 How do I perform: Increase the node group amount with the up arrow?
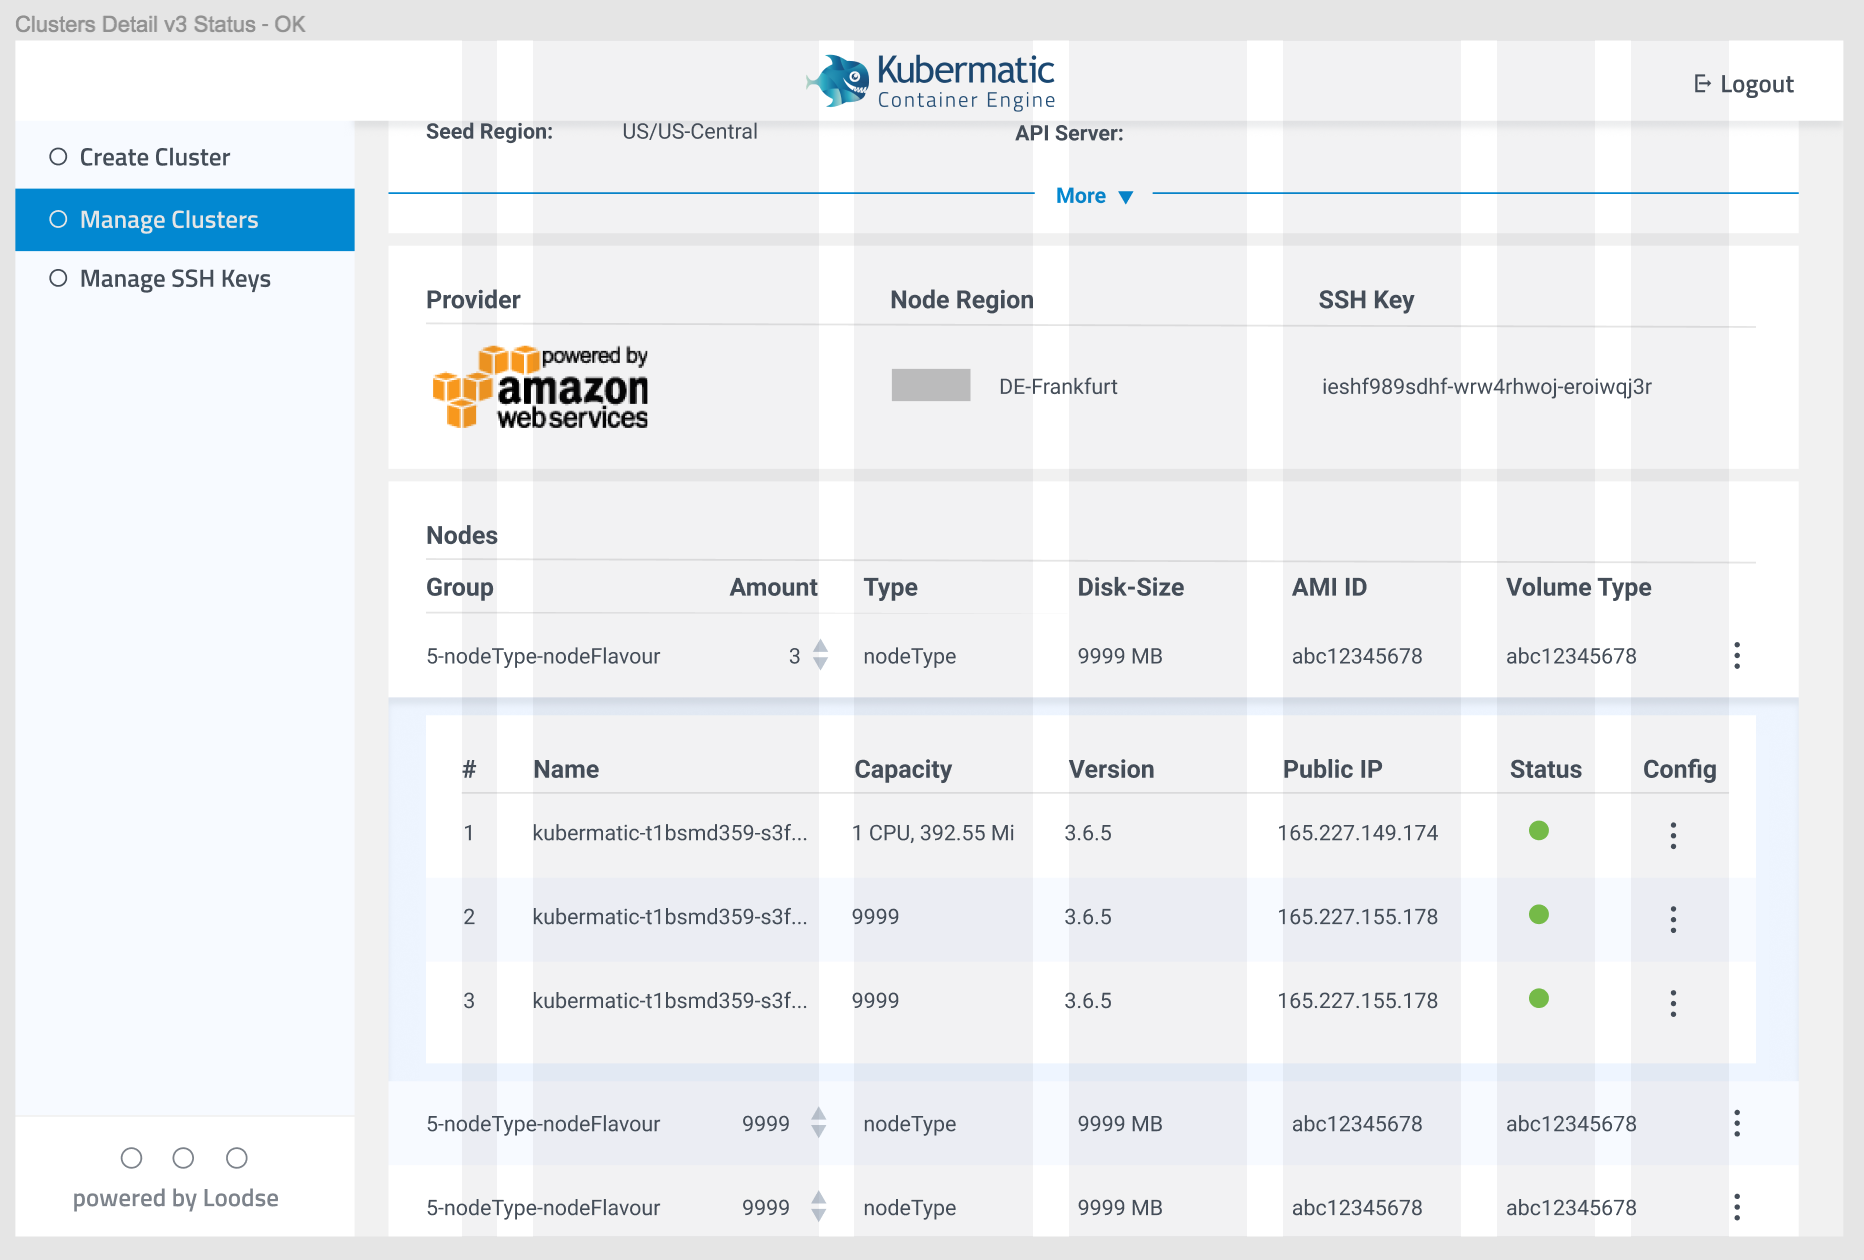click(820, 648)
